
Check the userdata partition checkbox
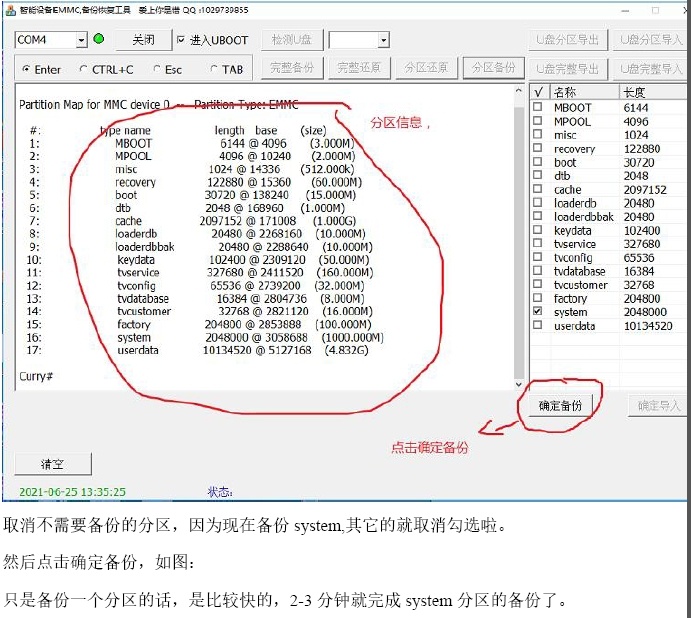(x=538, y=326)
